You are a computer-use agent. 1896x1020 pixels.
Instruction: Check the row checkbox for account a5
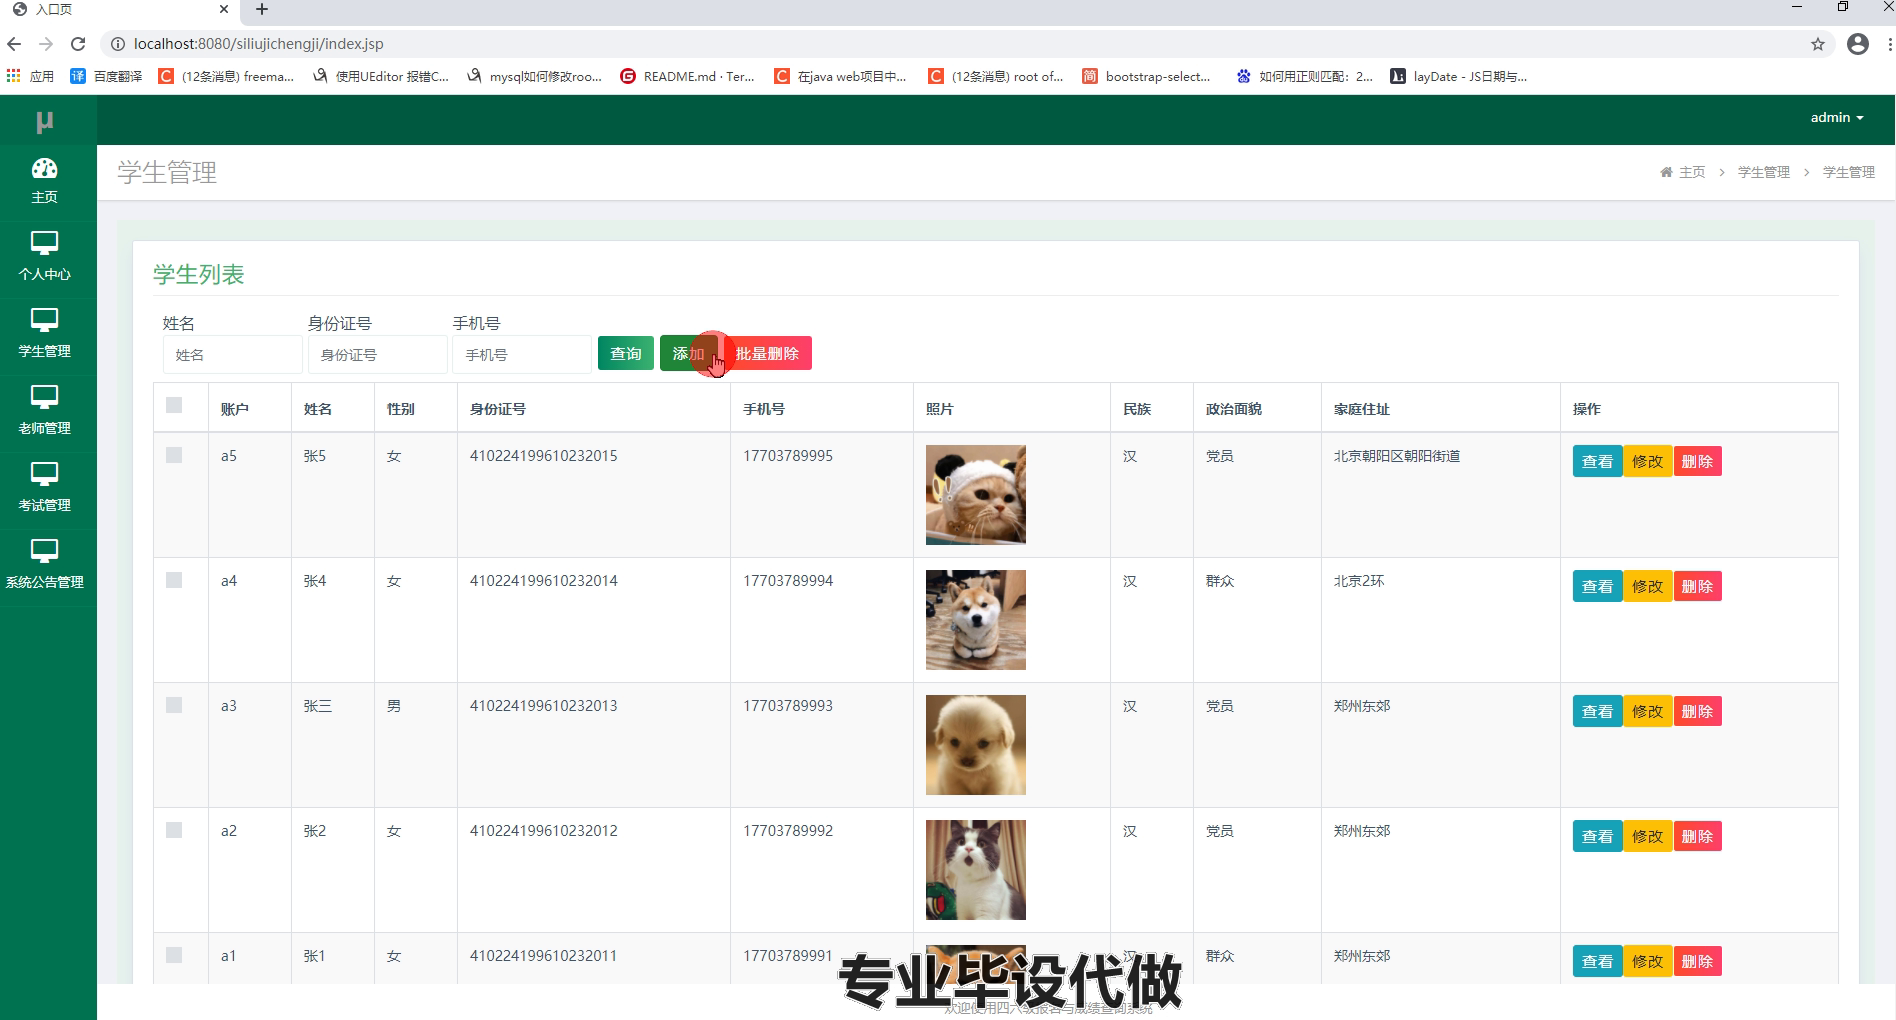click(174, 455)
